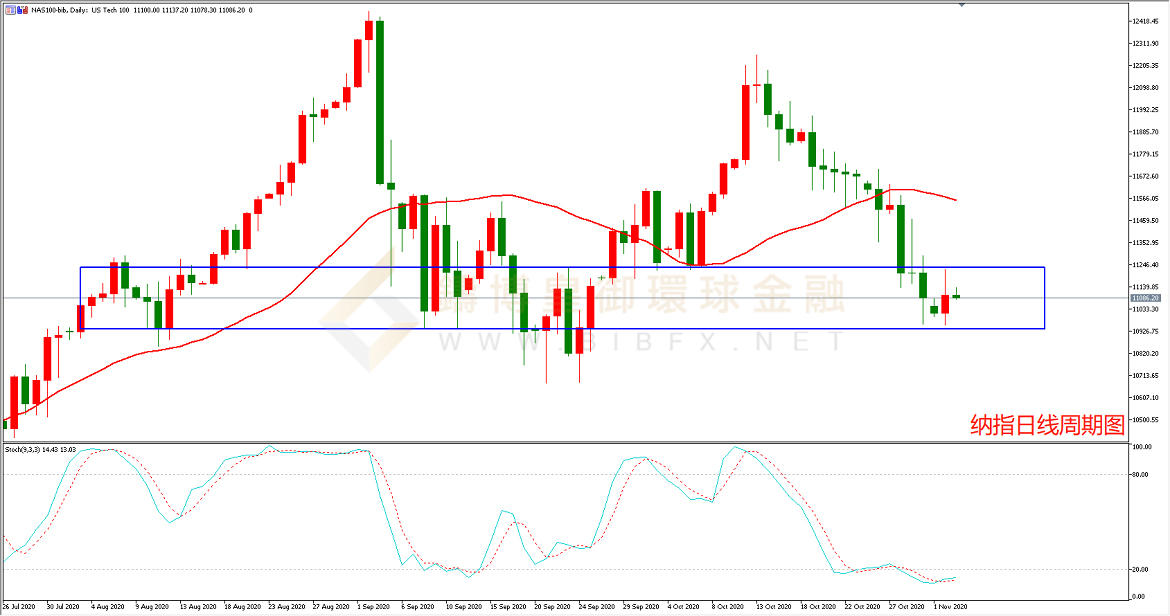Select the last candle at the chart's right end
The height and width of the screenshot is (616, 1170).
point(956,296)
